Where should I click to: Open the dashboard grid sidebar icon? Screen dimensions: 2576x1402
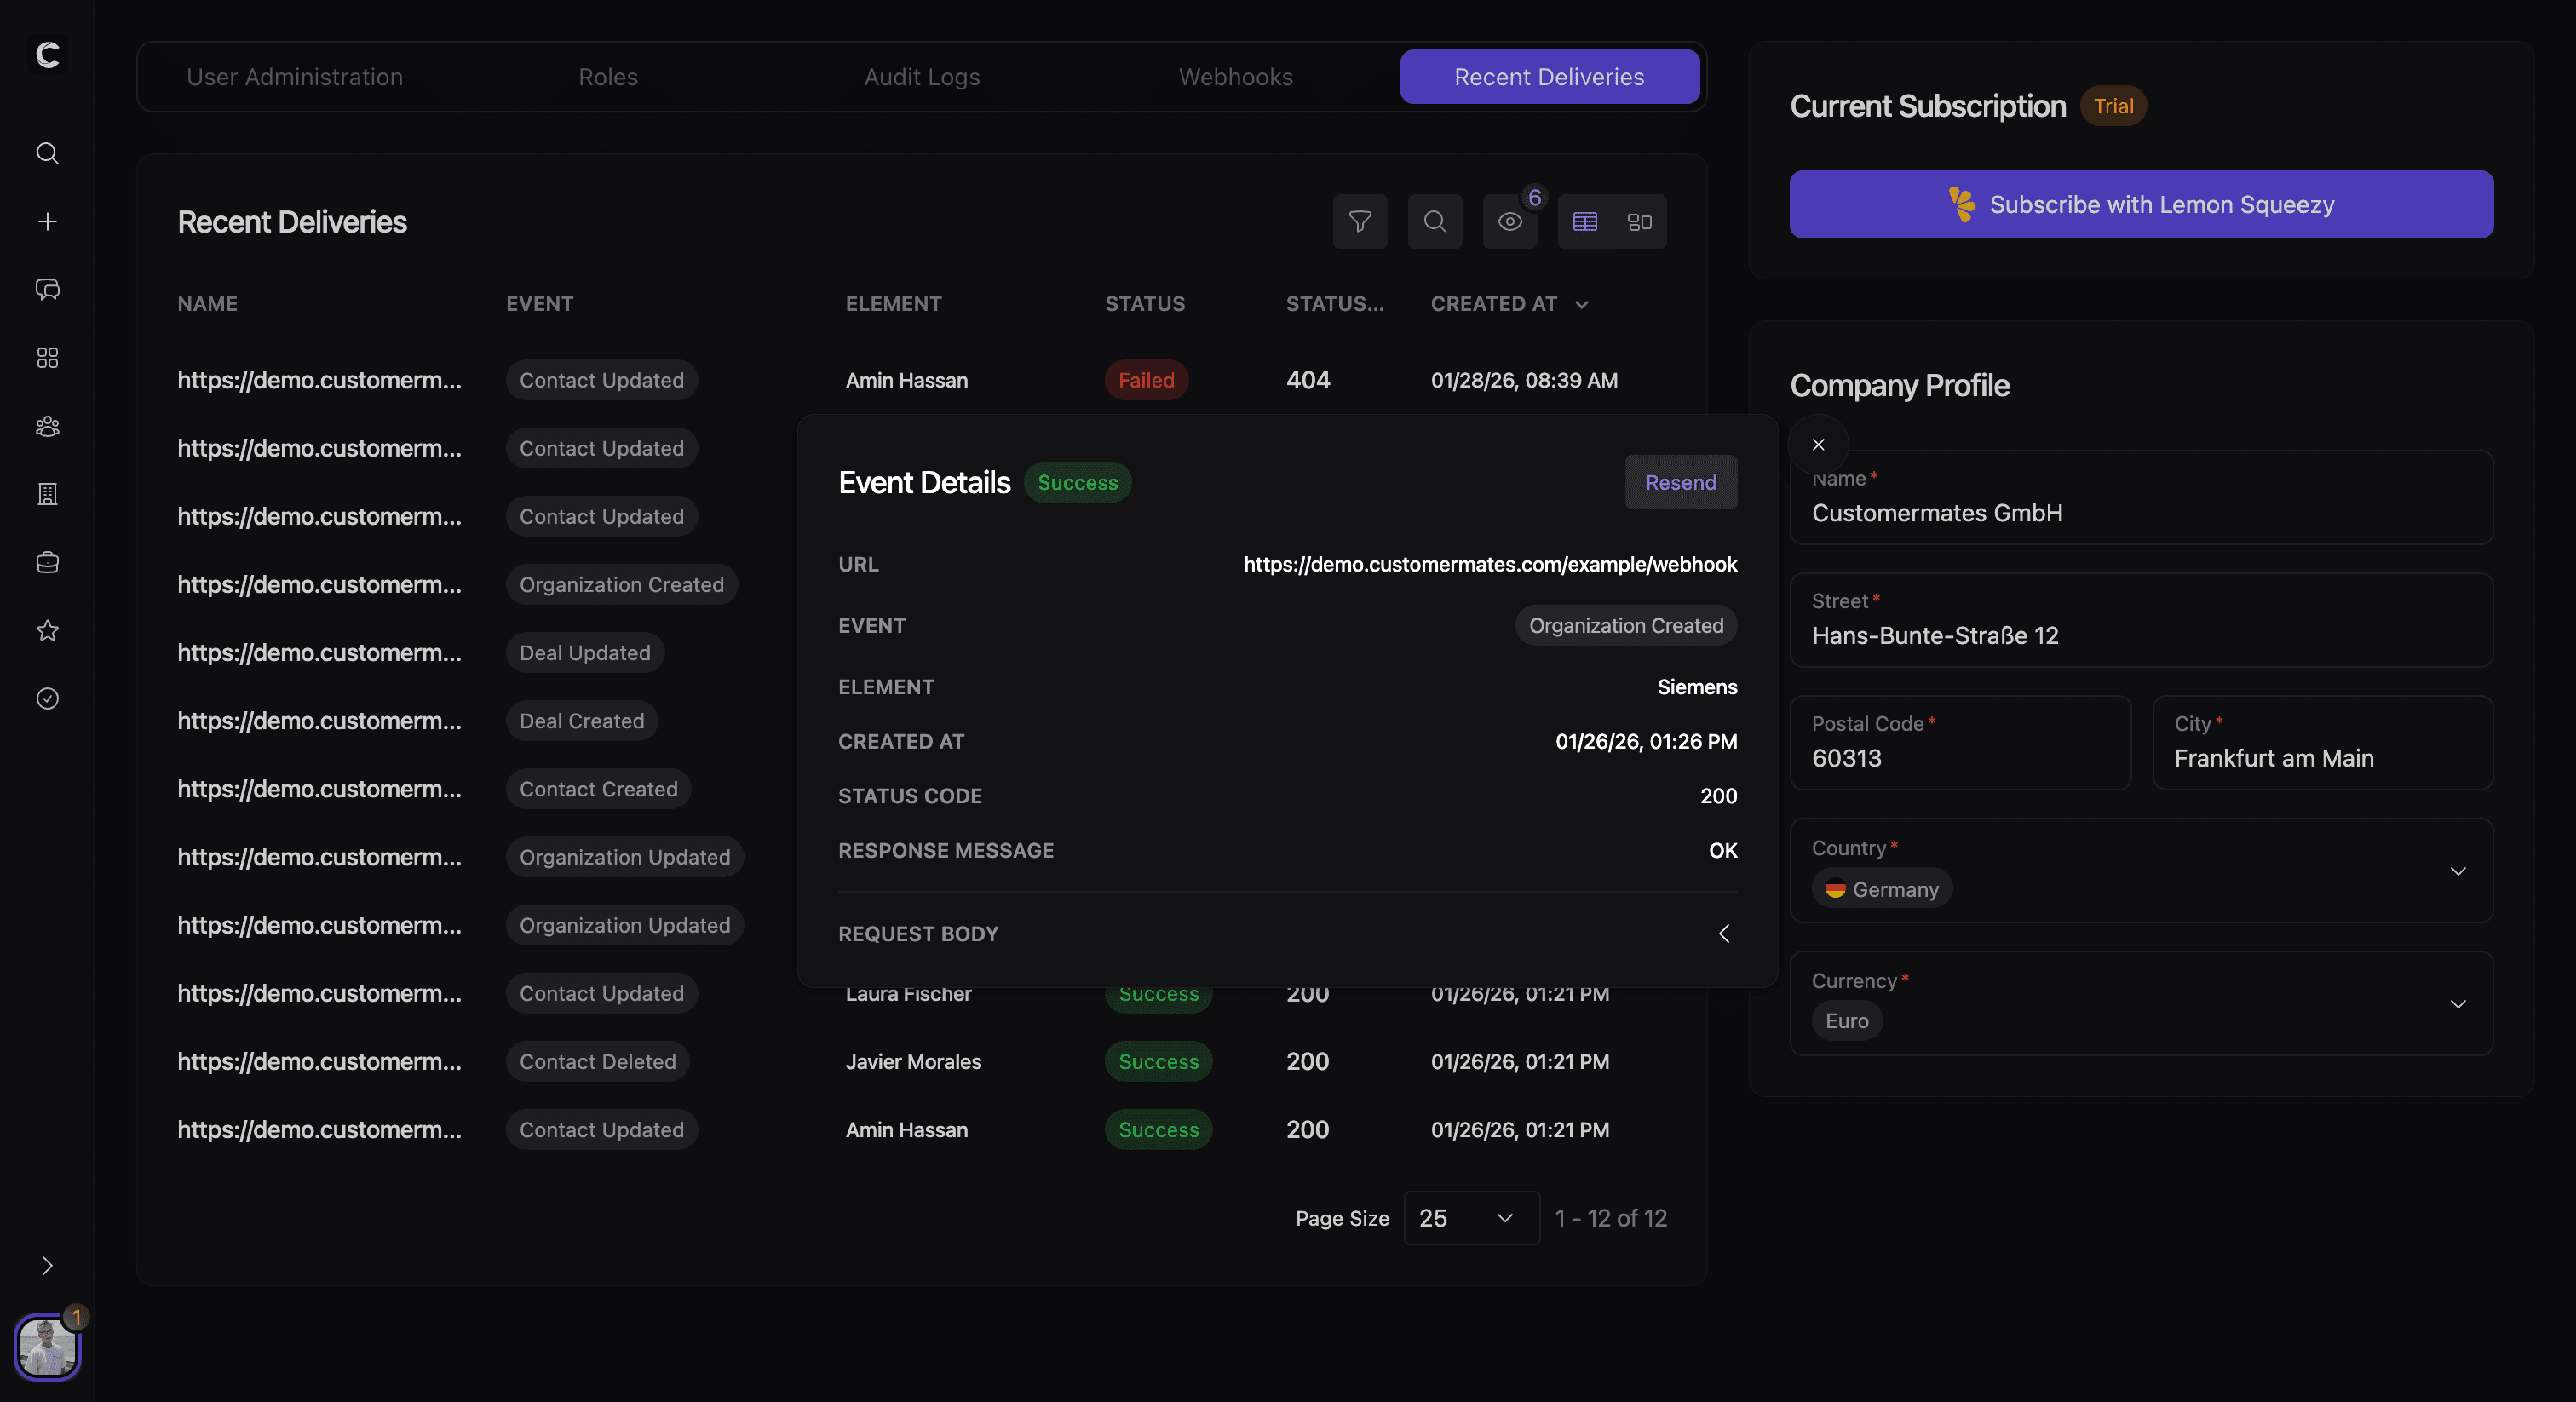tap(47, 358)
